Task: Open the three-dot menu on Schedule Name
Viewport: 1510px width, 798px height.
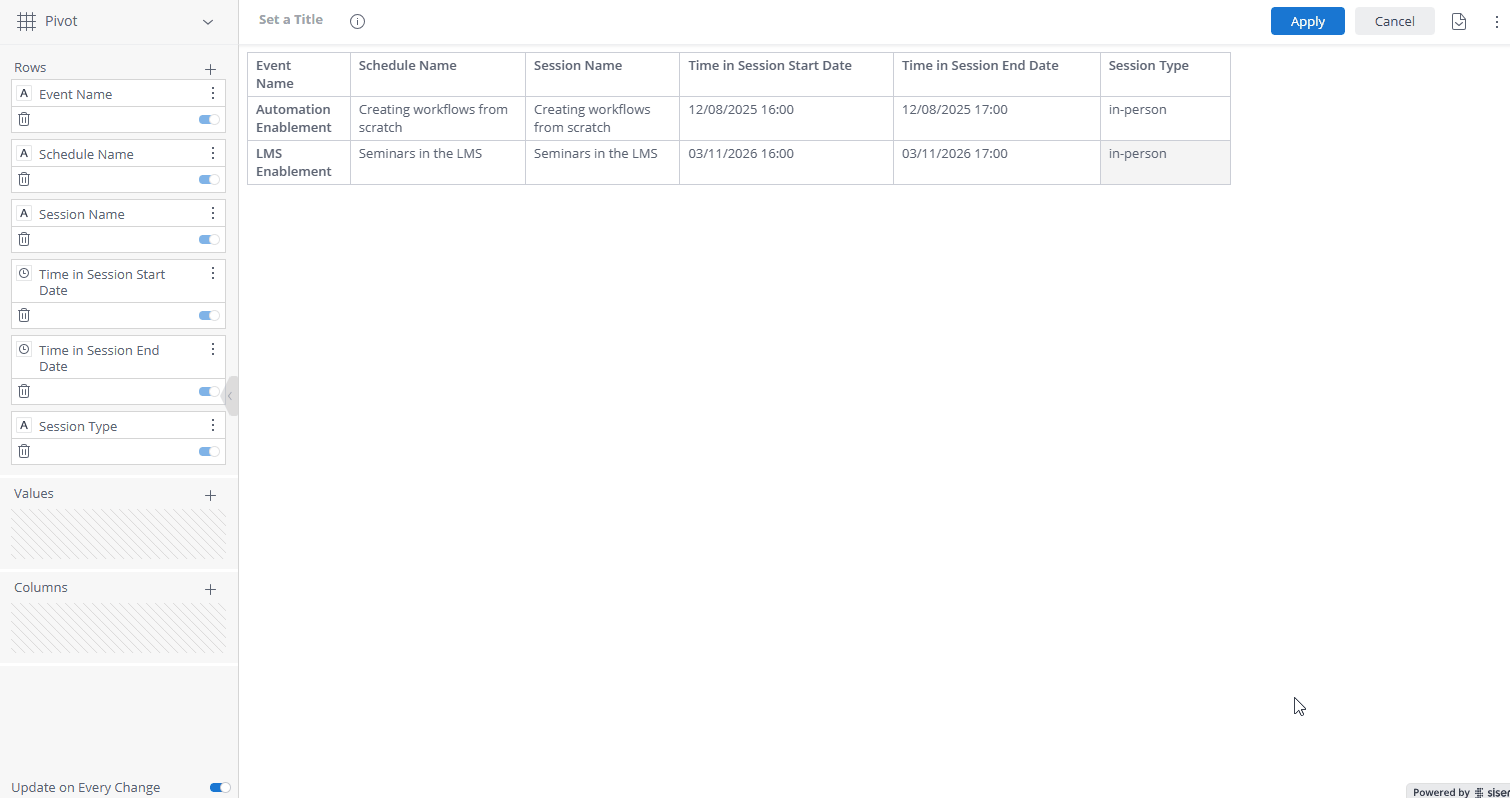Action: tap(212, 152)
